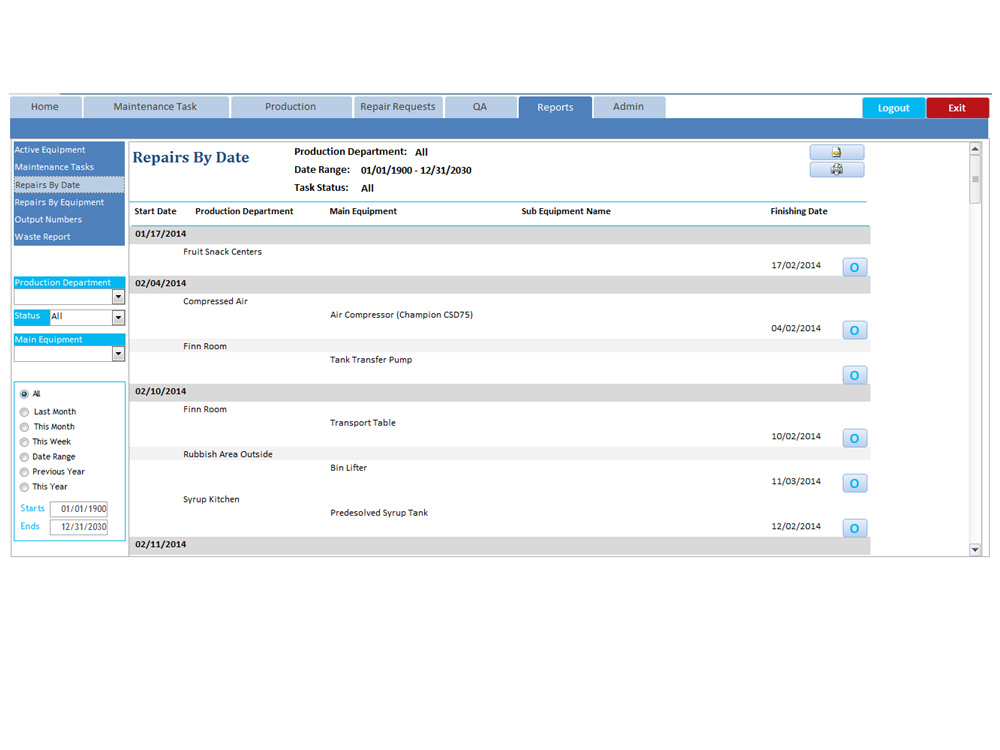Click the Logout button
1000x750 pixels.
coord(893,108)
